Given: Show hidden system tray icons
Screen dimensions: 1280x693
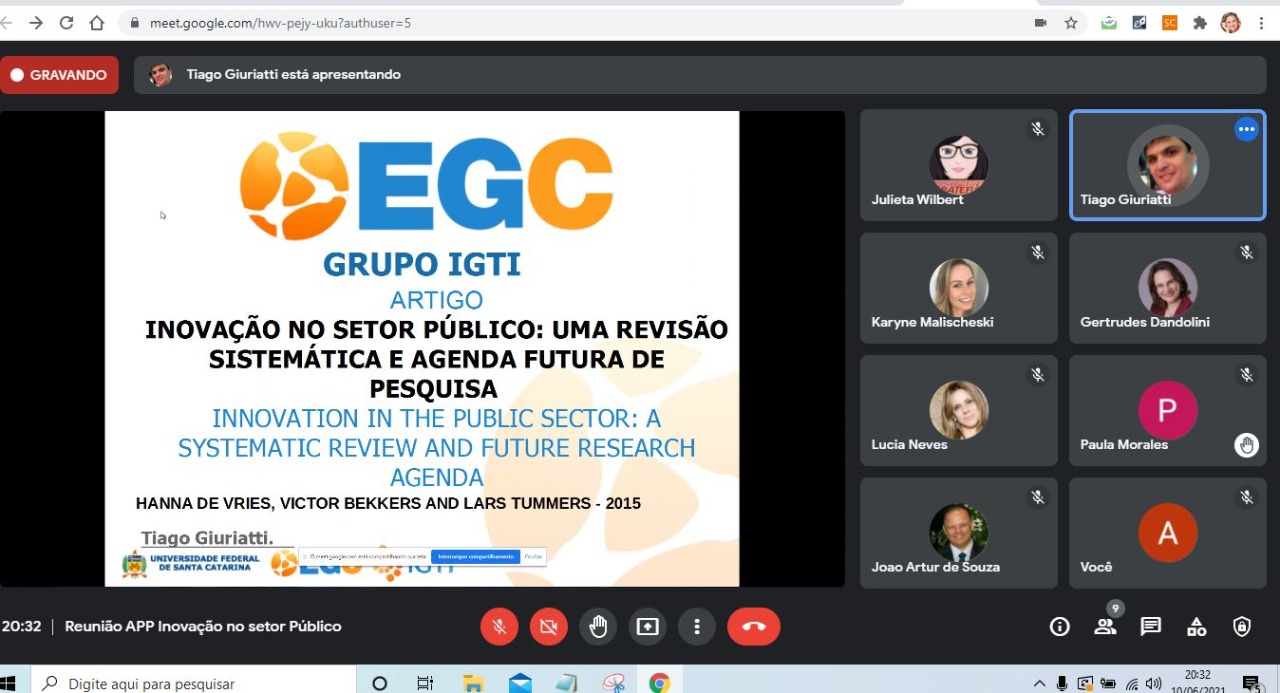Looking at the screenshot, I should coord(1040,684).
